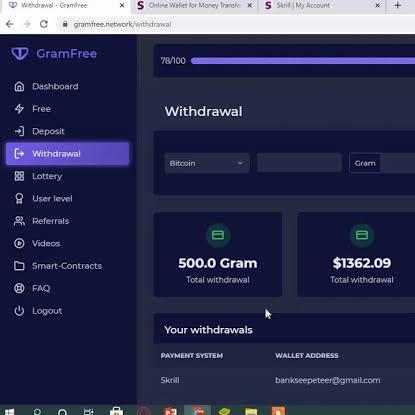The height and width of the screenshot is (415, 415).
Task: Open Microsoft Store from the taskbar
Action: click(116, 411)
